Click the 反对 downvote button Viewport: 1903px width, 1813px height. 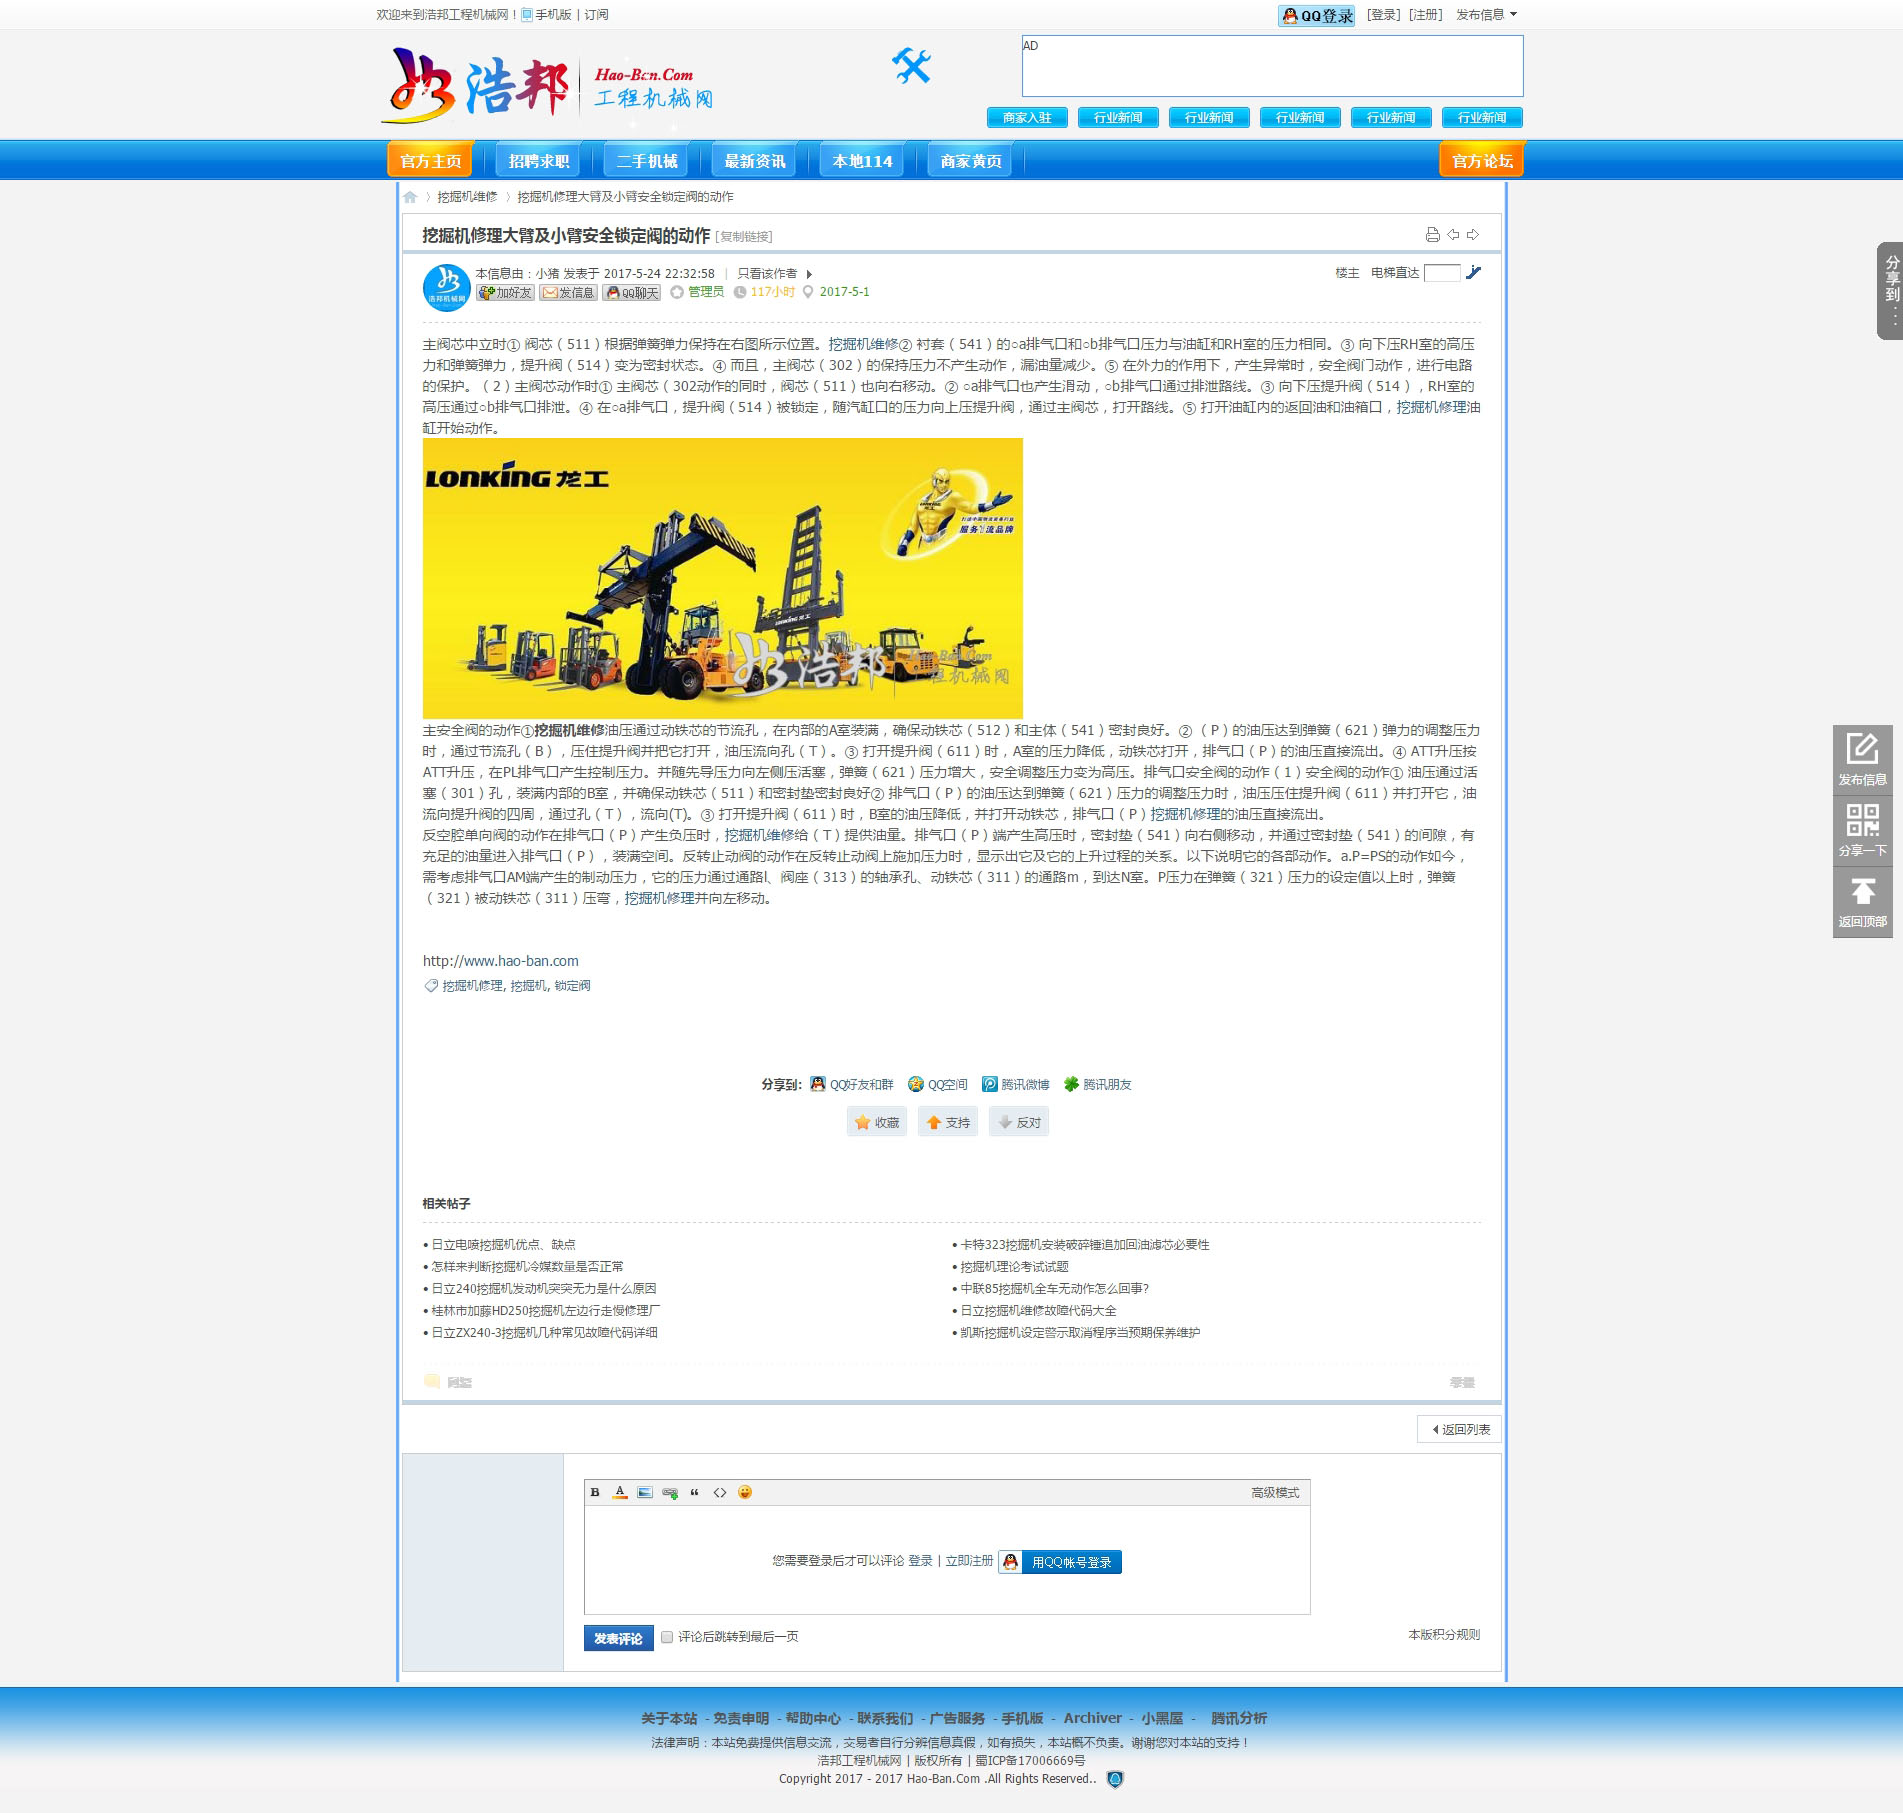tap(1019, 1122)
